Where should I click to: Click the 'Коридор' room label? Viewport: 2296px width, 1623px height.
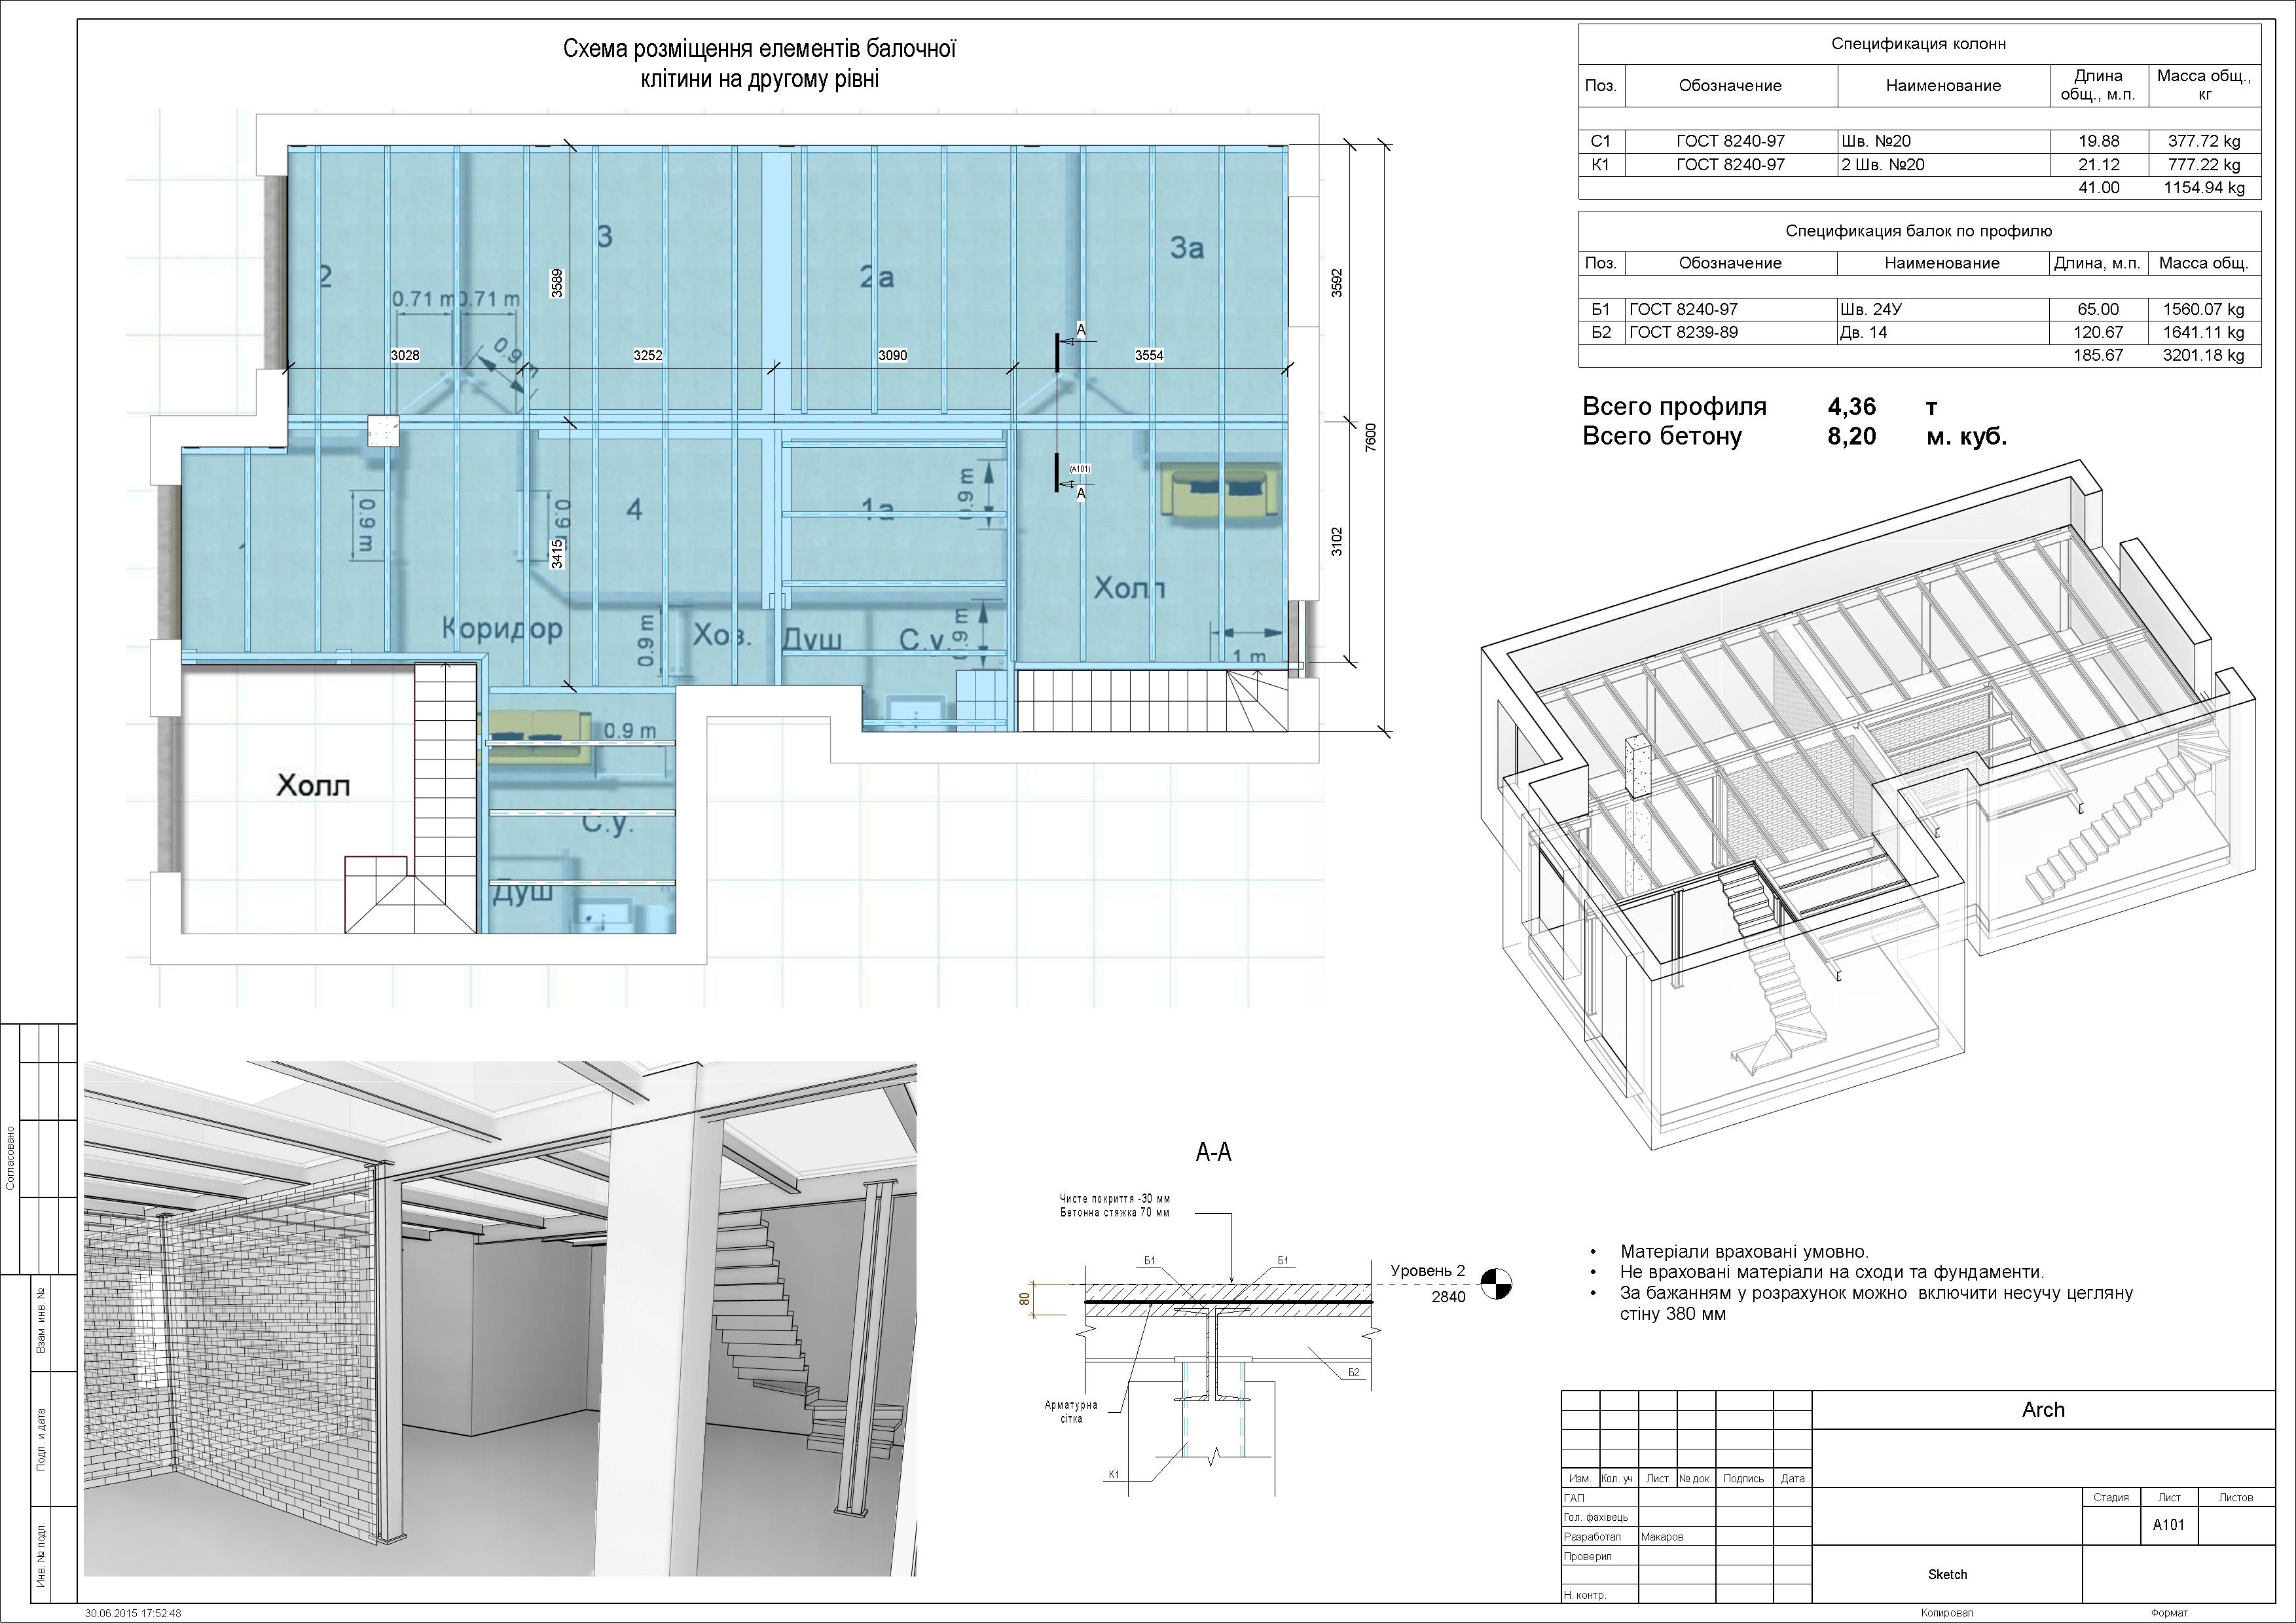click(502, 628)
